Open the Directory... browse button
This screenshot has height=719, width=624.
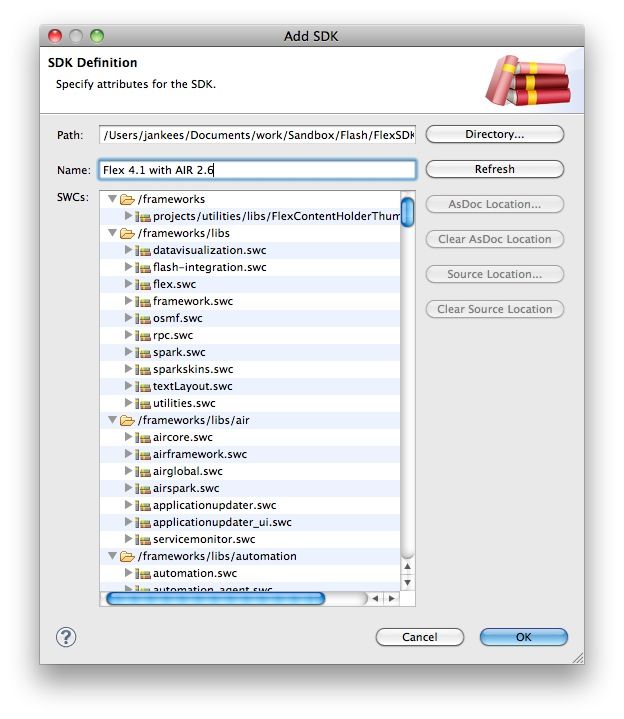494,134
